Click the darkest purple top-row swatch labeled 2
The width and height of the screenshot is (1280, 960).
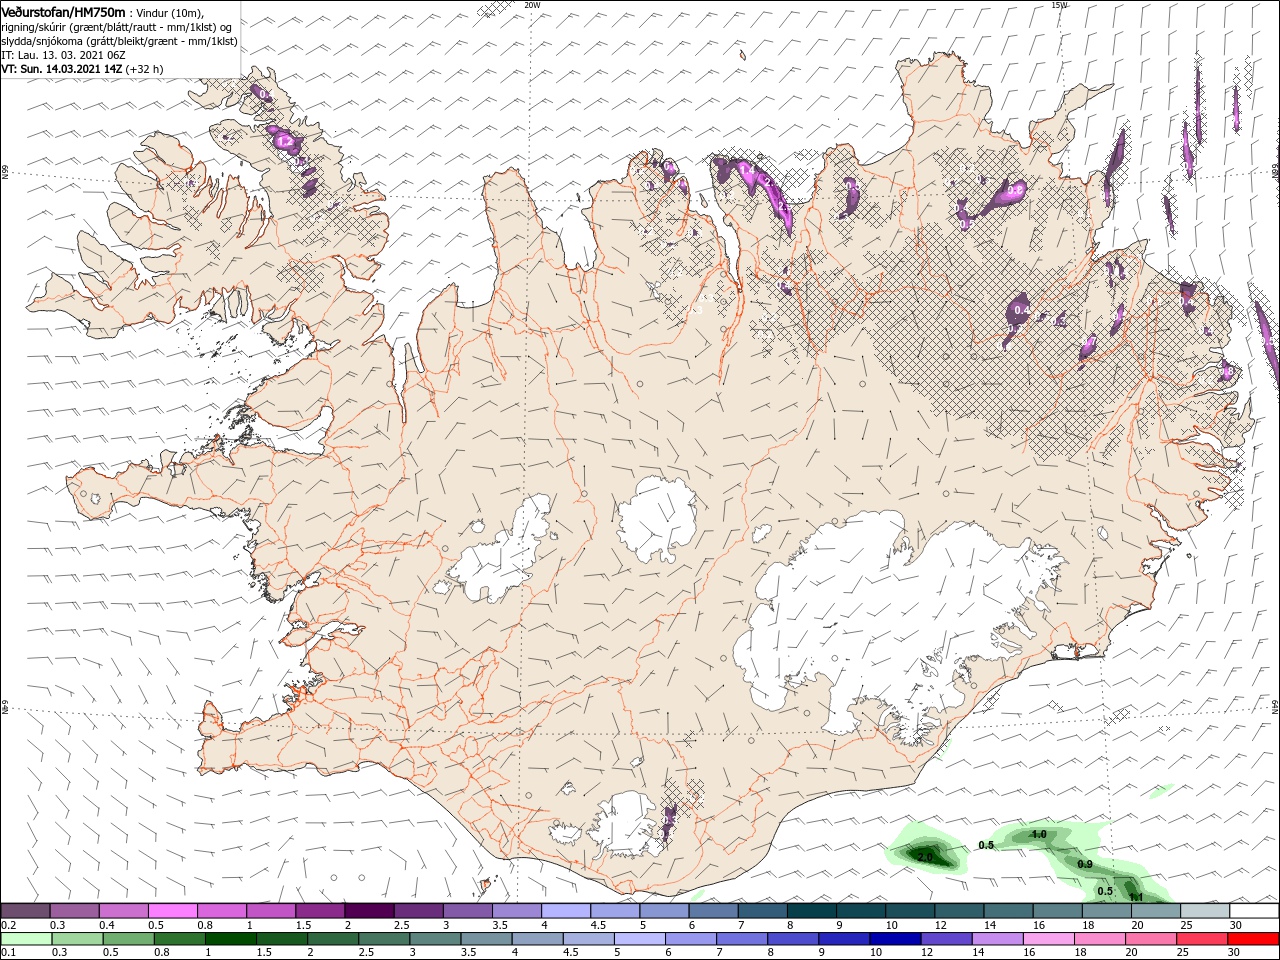pos(369,910)
